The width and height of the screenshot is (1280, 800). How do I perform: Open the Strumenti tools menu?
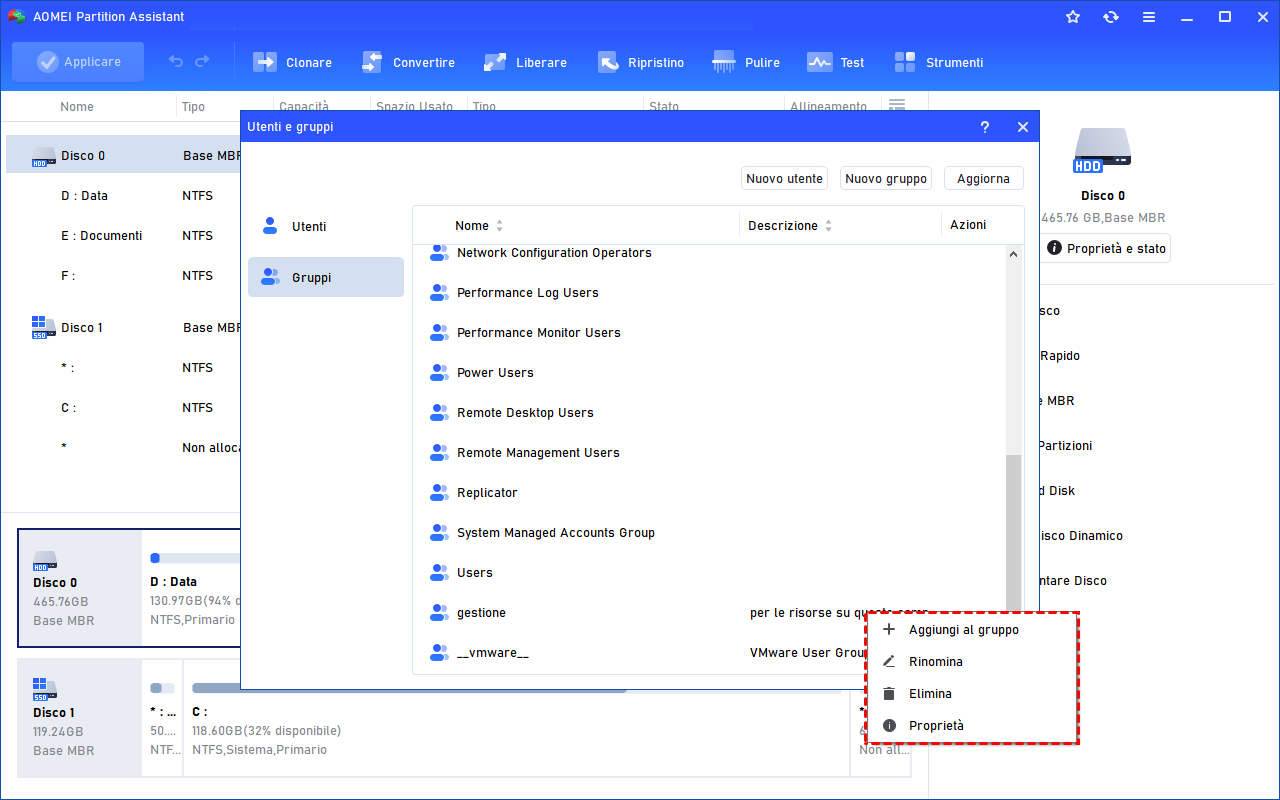pyautogui.click(x=938, y=62)
